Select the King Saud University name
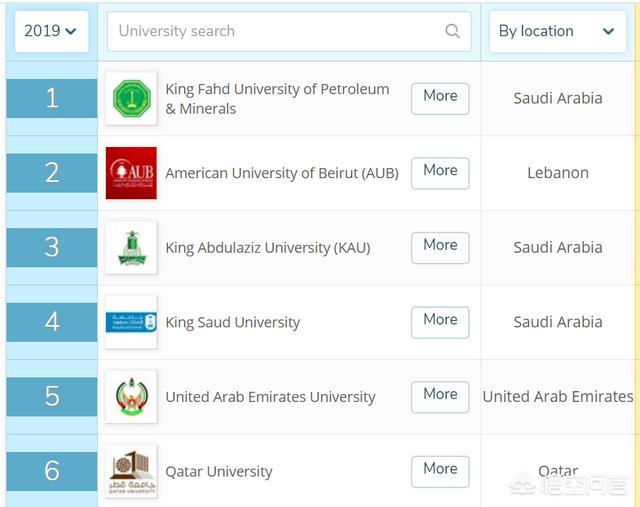The image size is (640, 507). coord(232,322)
